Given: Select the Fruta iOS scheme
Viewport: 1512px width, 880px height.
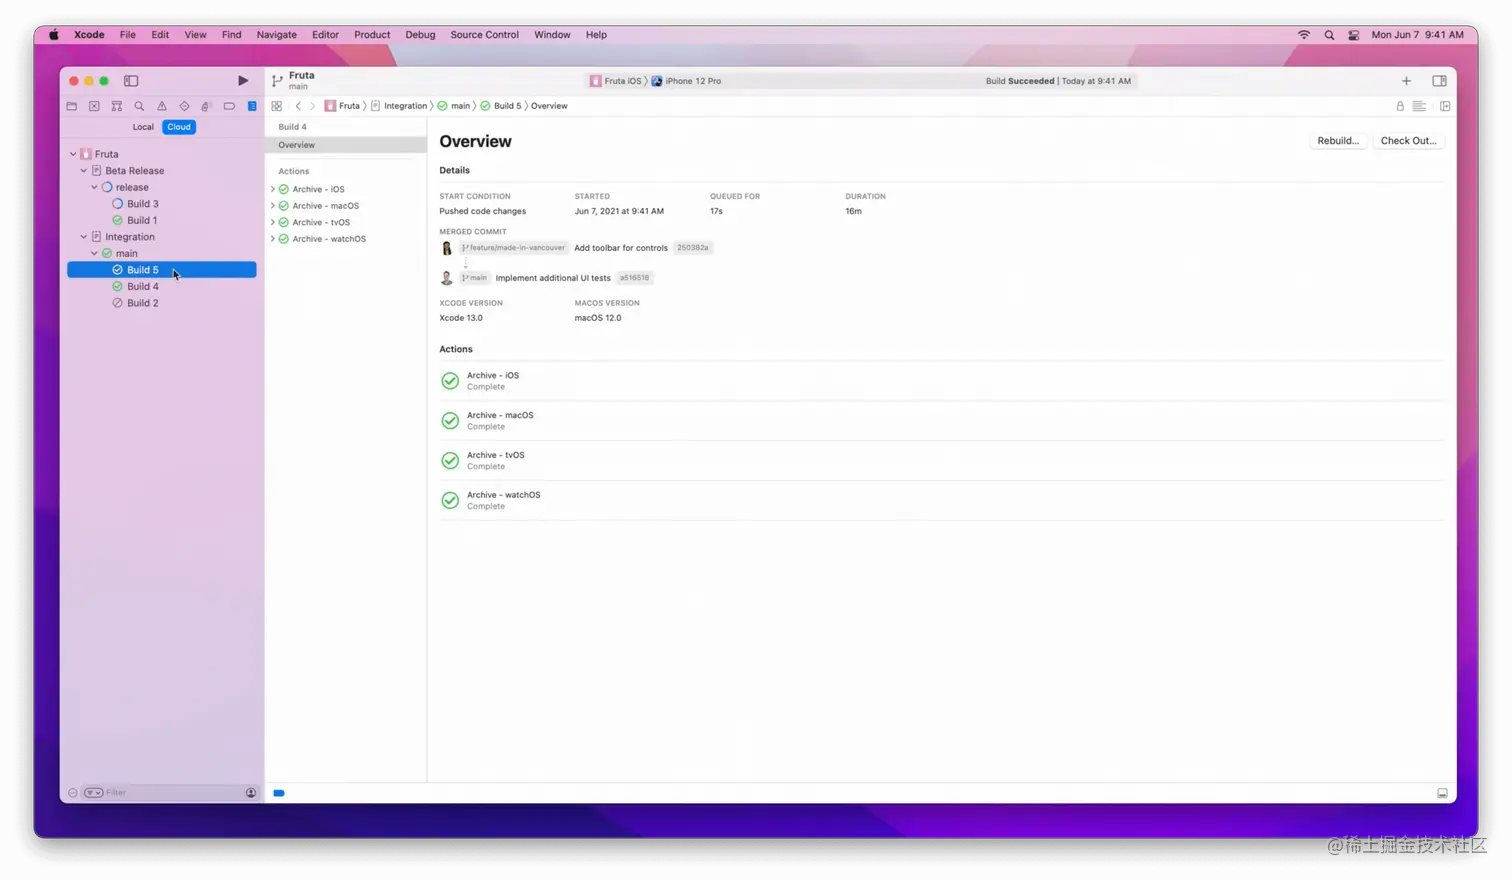Looking at the screenshot, I should pos(615,81).
